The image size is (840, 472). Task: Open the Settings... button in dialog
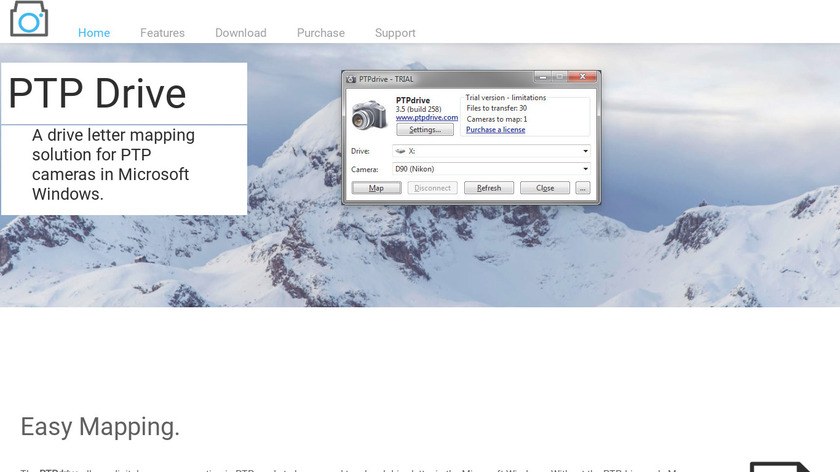tap(425, 130)
